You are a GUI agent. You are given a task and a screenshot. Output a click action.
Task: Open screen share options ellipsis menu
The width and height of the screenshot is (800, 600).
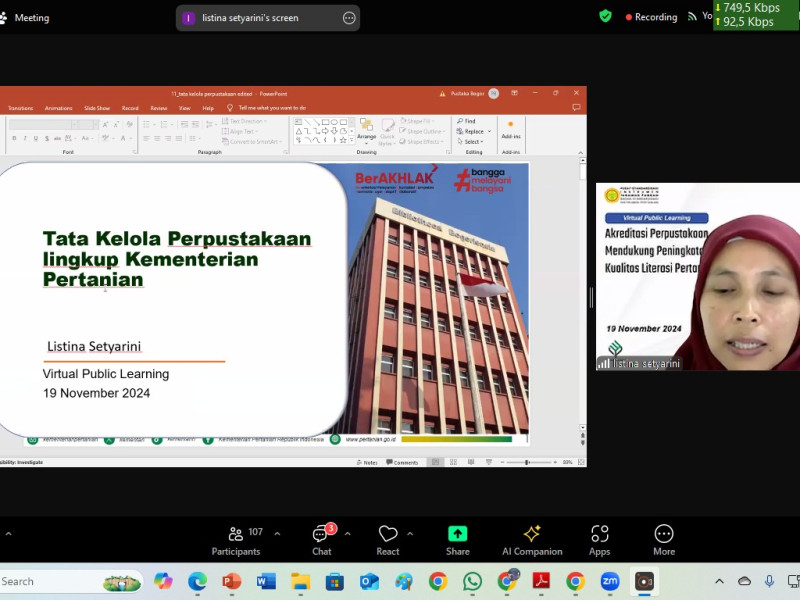(x=349, y=18)
